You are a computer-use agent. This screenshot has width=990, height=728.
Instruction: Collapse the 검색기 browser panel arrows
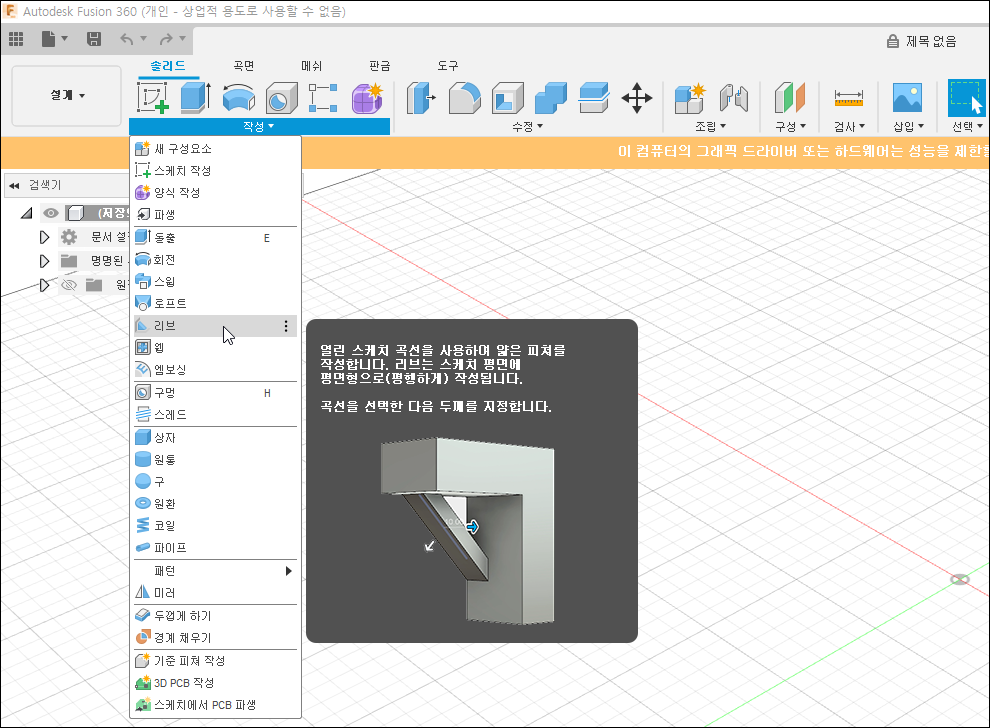coord(14,186)
